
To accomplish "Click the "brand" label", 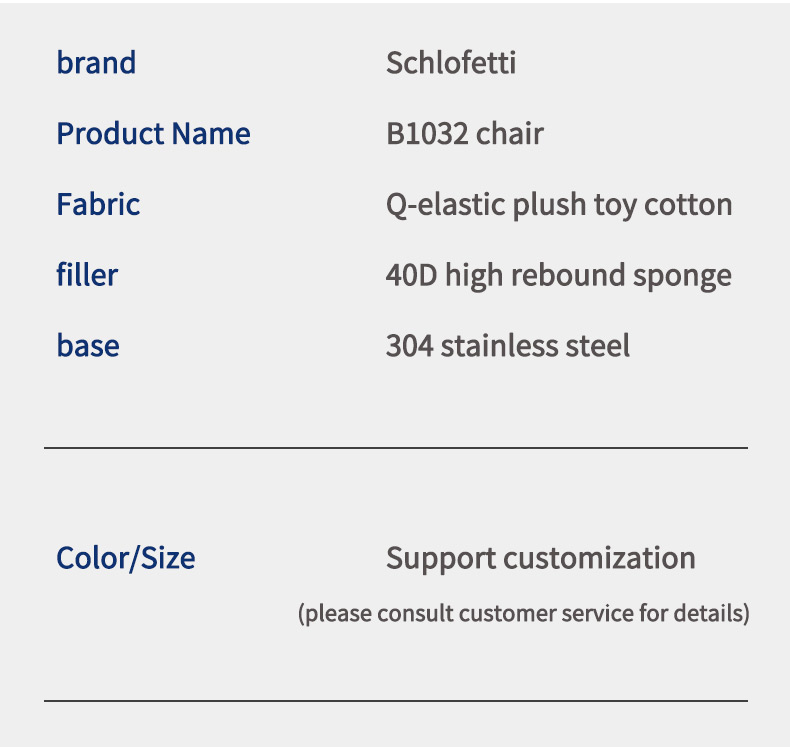I will (96, 63).
